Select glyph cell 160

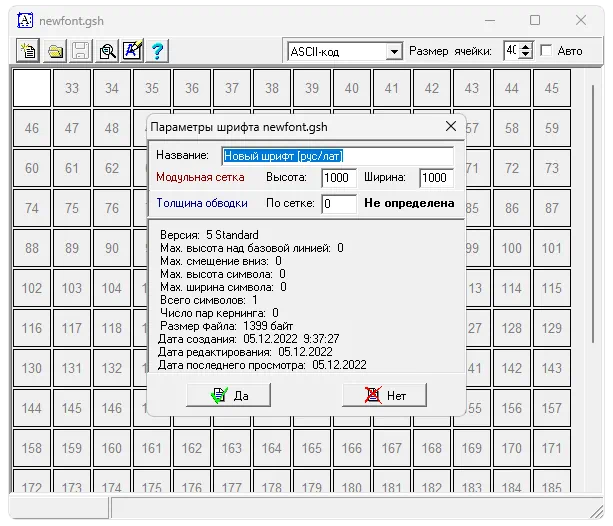112,448
